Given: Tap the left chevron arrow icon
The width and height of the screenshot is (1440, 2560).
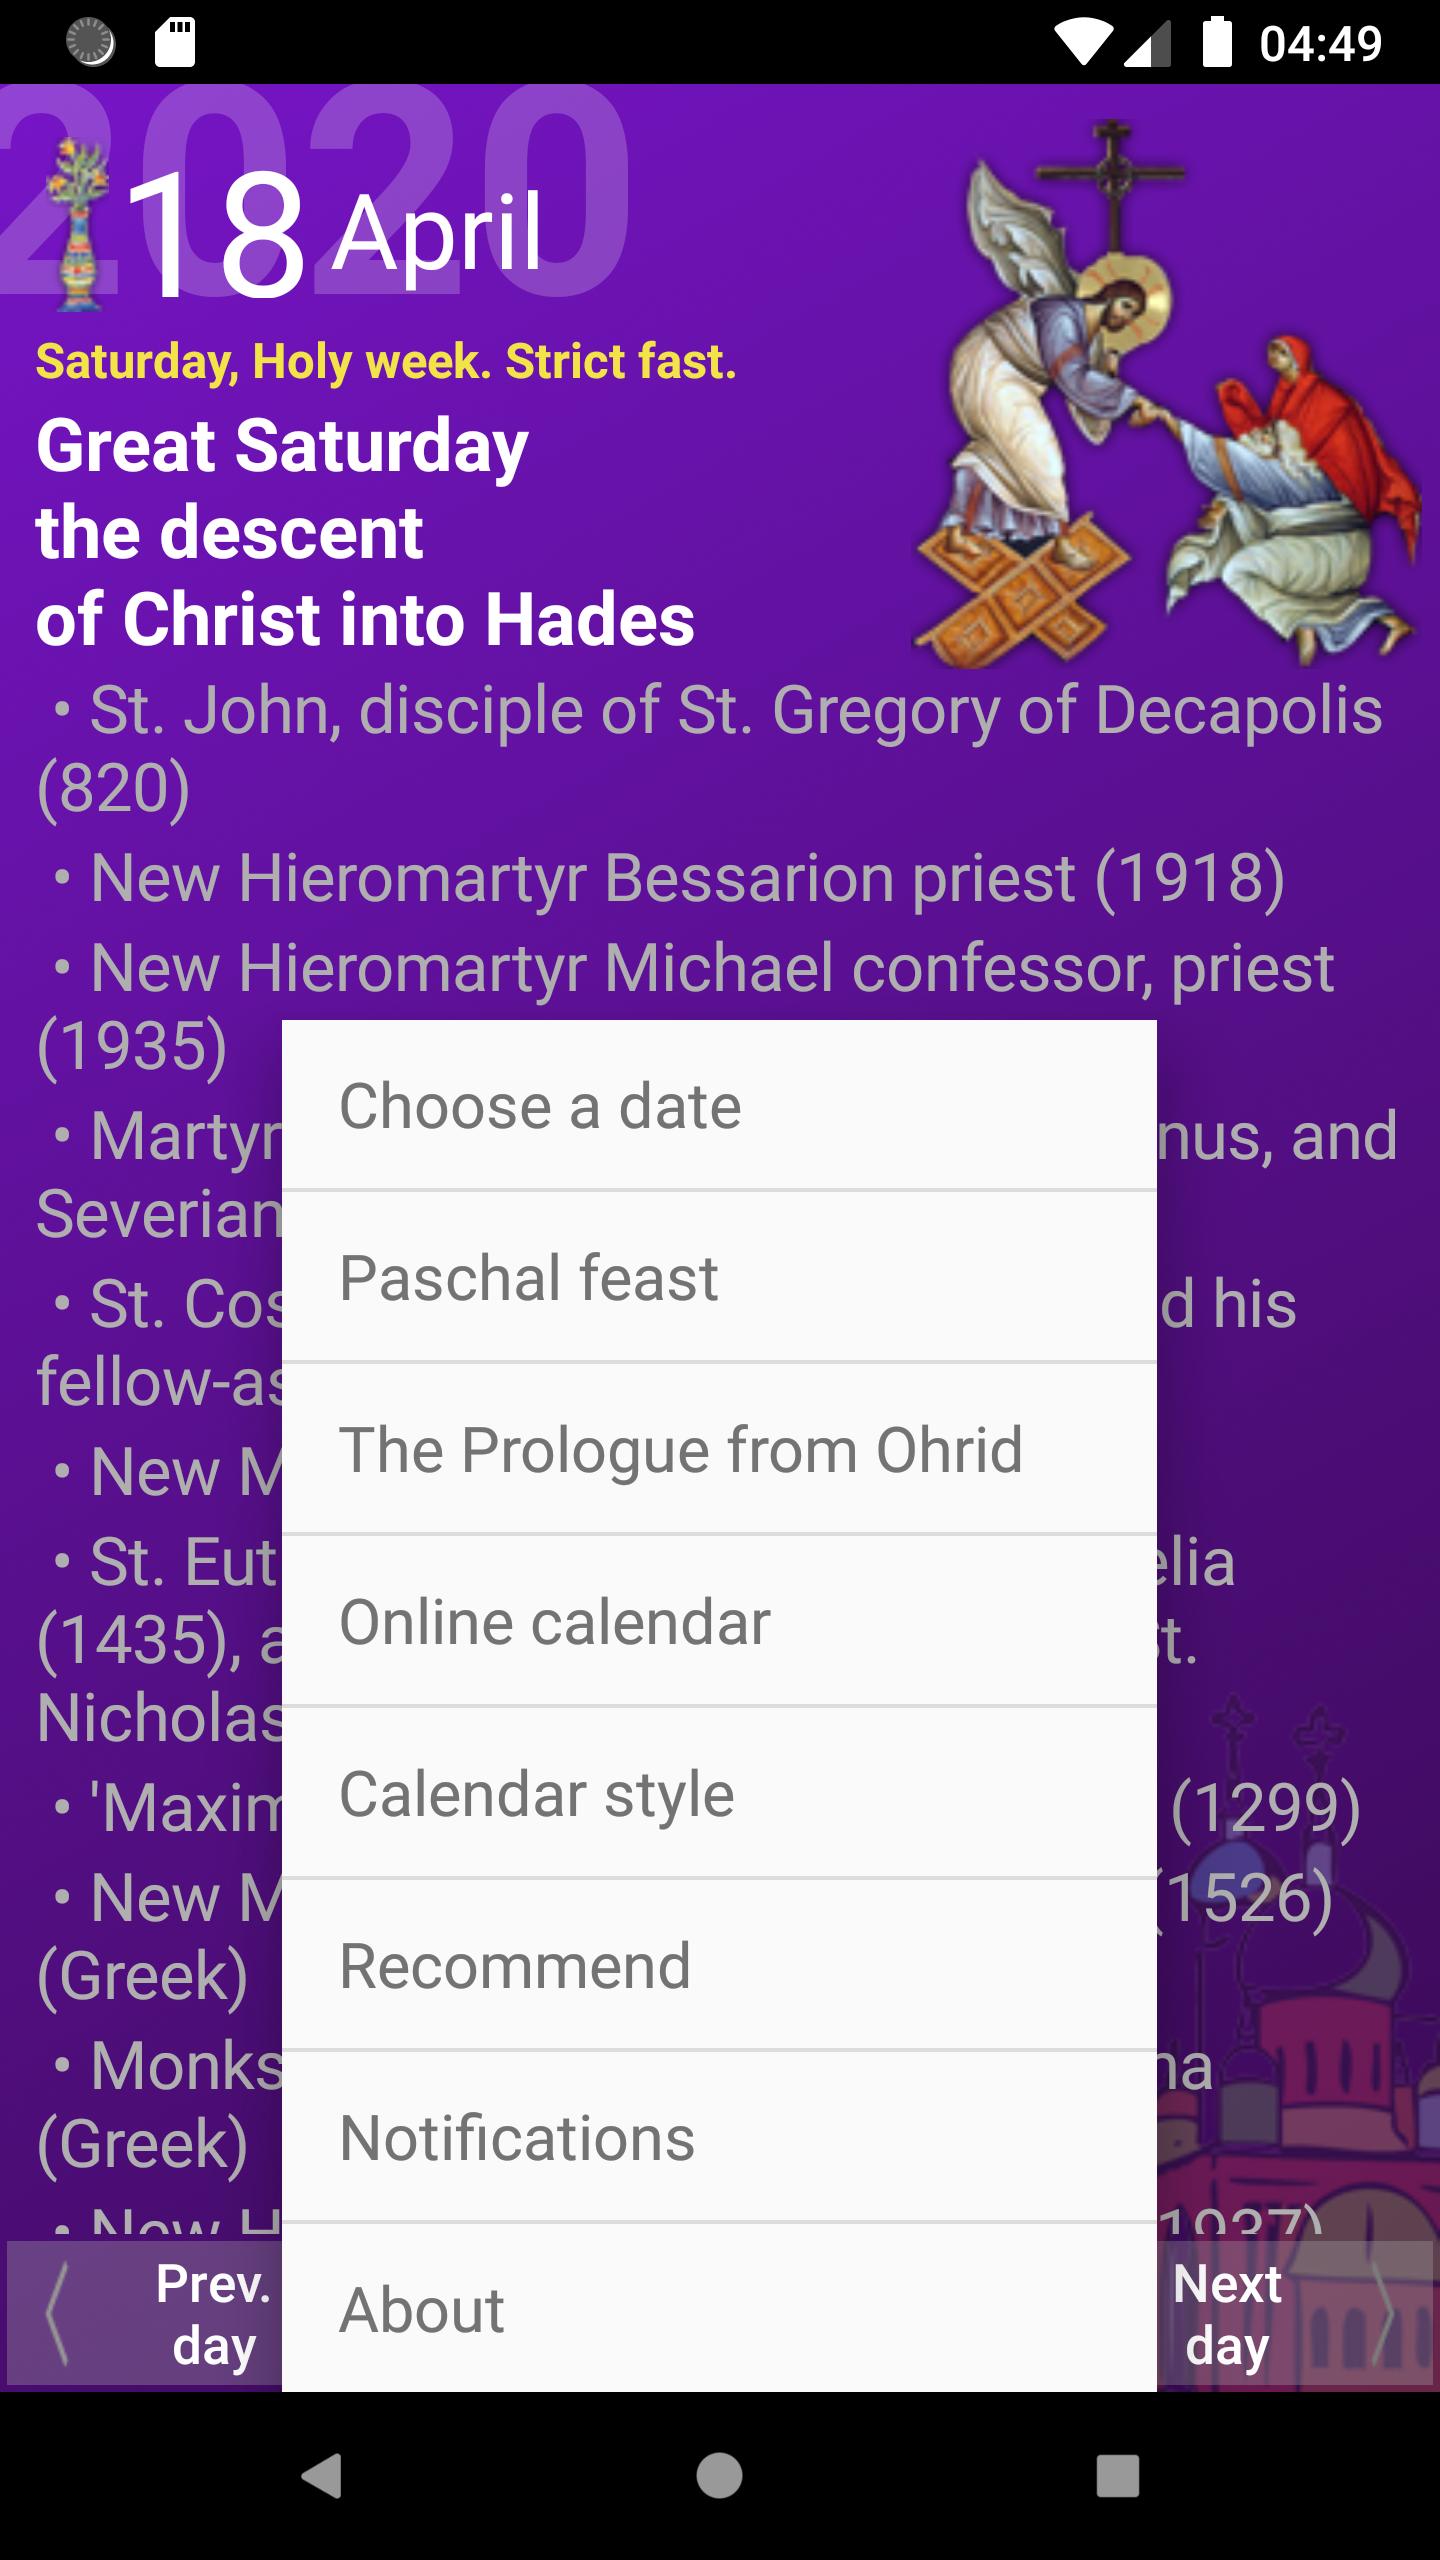Looking at the screenshot, I should [x=58, y=2314].
